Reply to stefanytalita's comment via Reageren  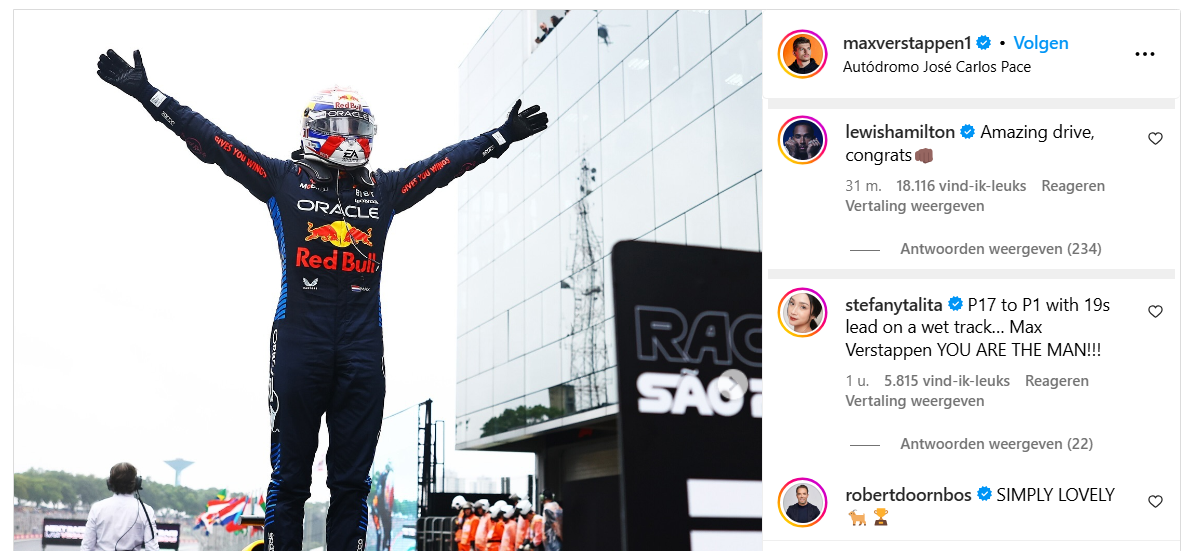tap(1057, 381)
